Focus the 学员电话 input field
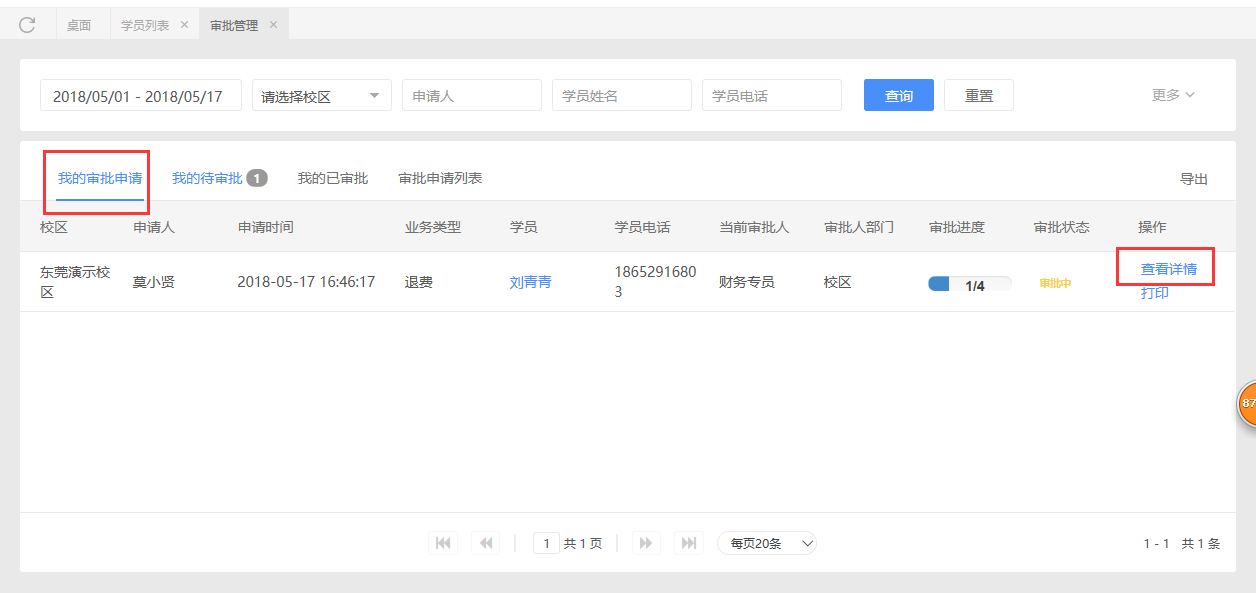Image resolution: width=1256 pixels, height=593 pixels. [772, 95]
